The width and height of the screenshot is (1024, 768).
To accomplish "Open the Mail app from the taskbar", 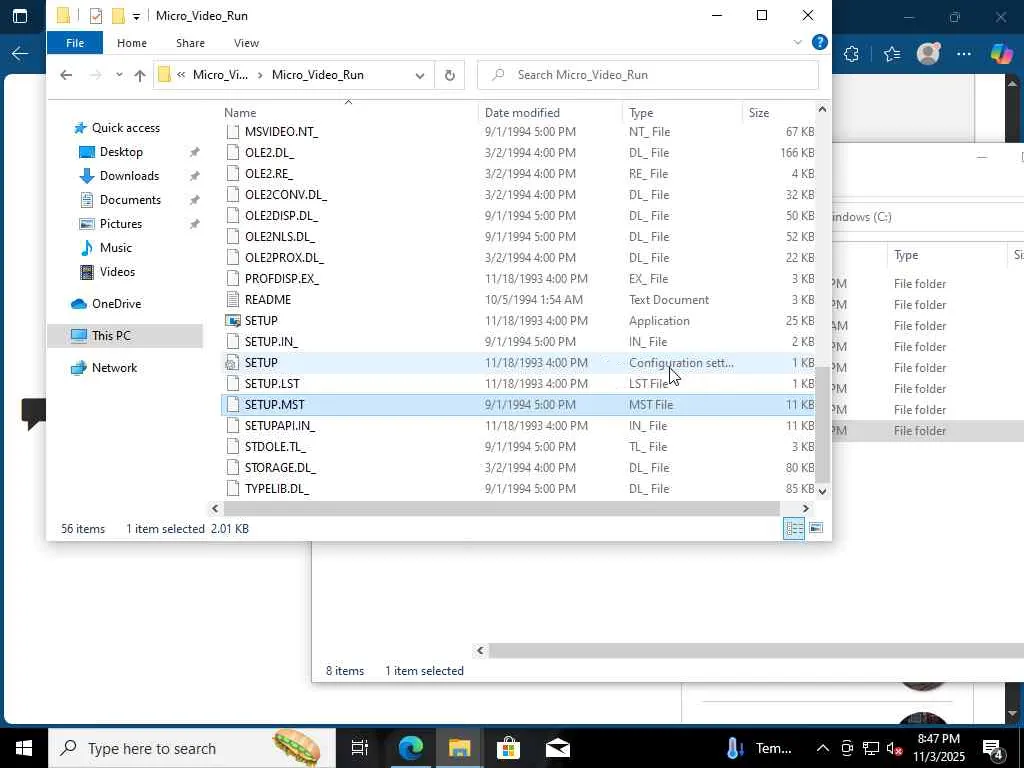I will [x=557, y=748].
